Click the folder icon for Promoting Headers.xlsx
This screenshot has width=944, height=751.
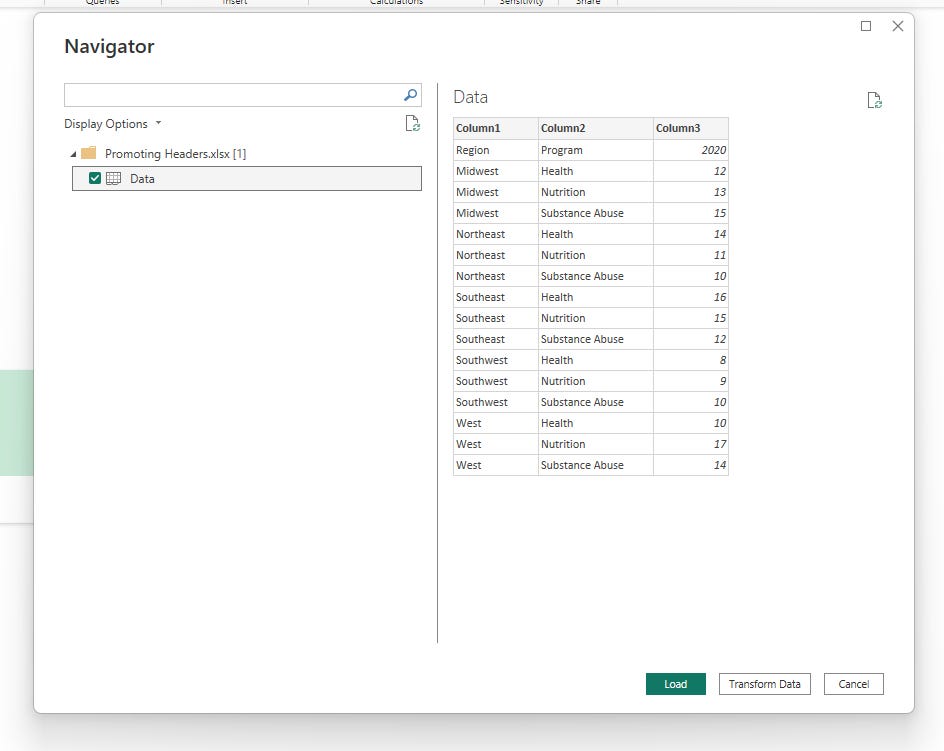click(86, 153)
